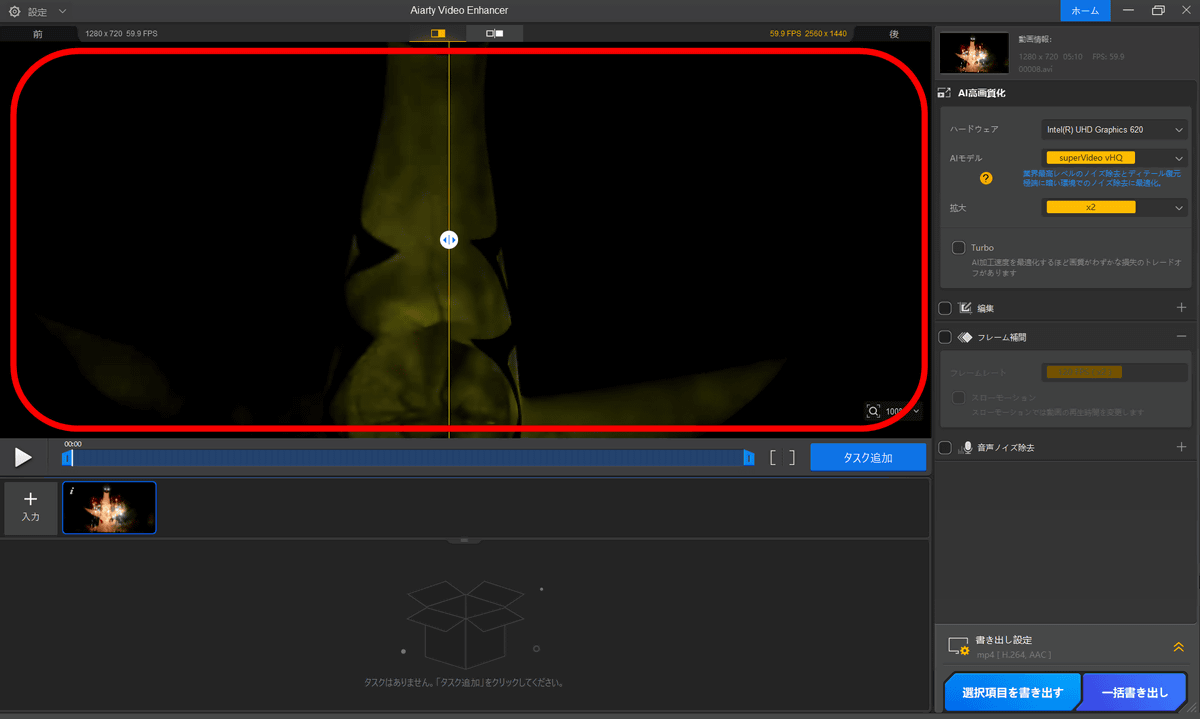Switch to the 後 after view
1200x719 pixels.
(x=893, y=34)
